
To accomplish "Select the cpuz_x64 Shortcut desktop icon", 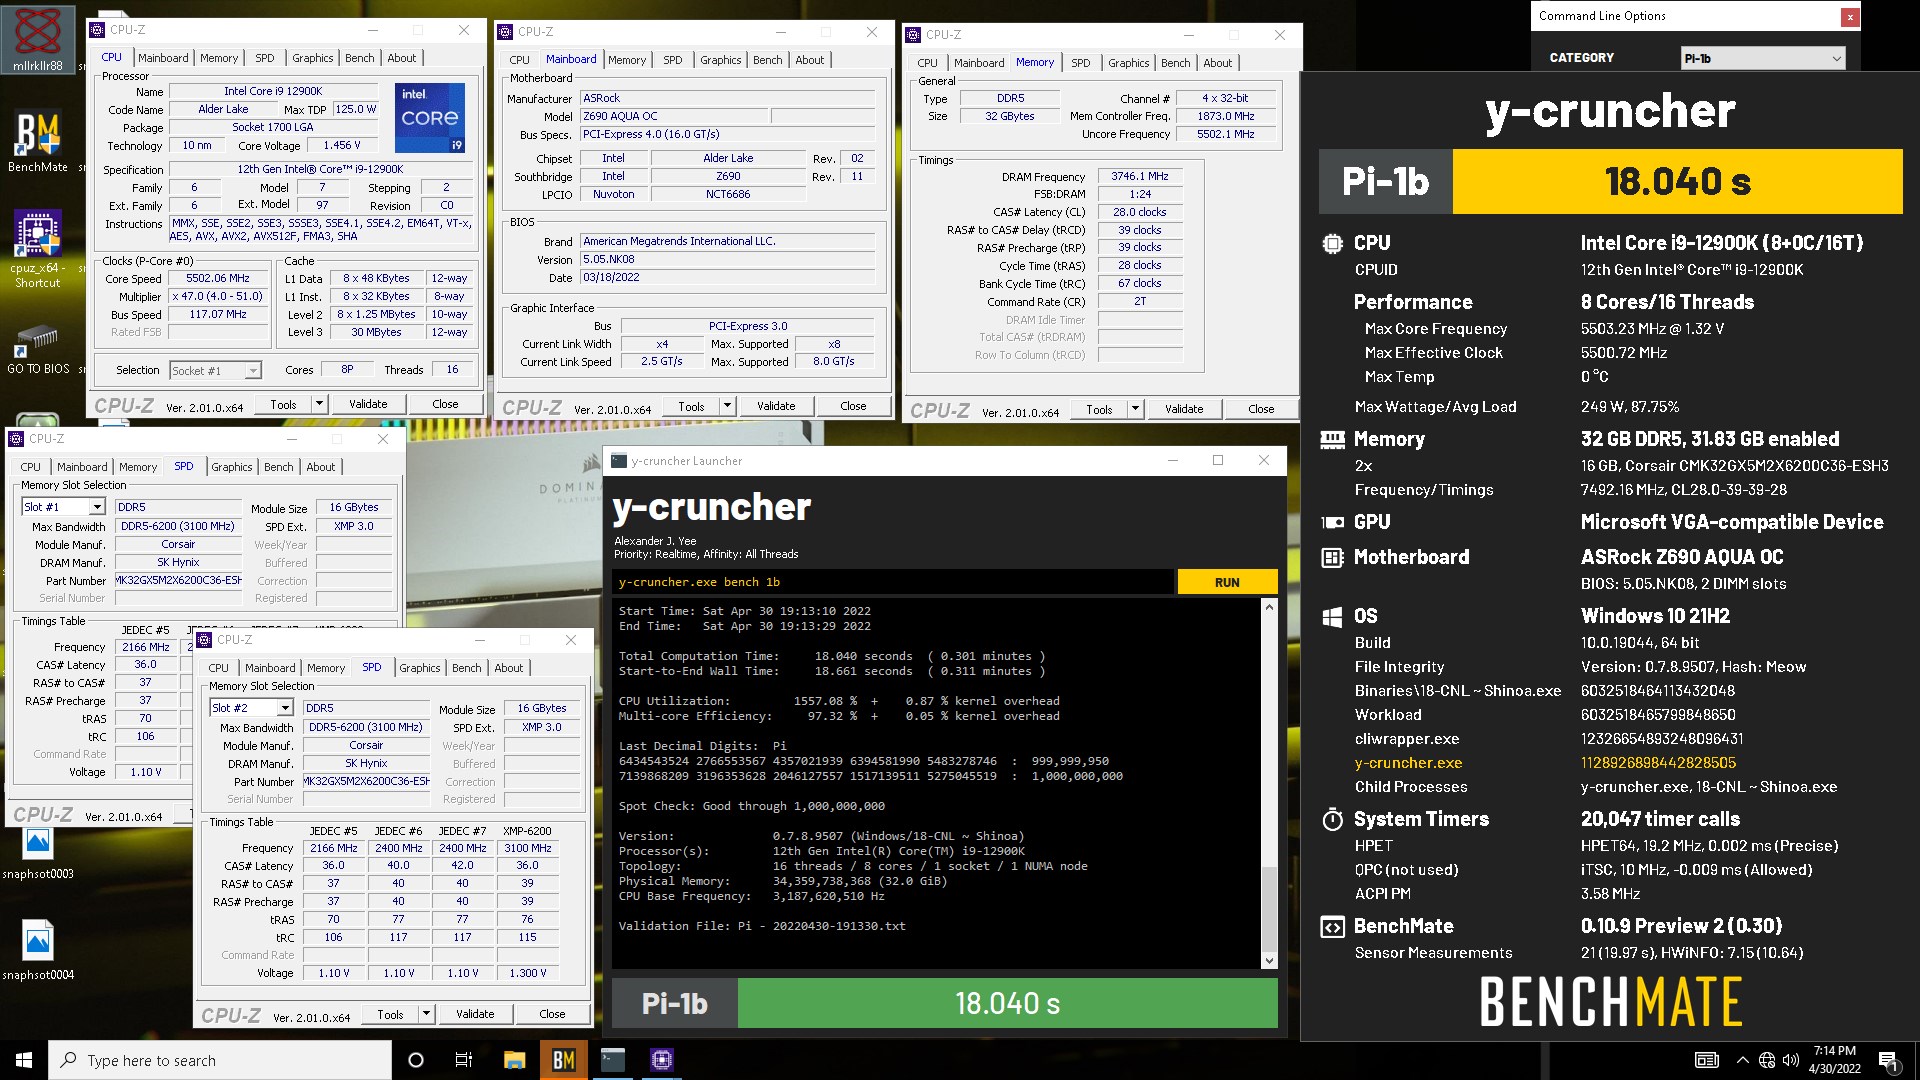I will pyautogui.click(x=38, y=250).
